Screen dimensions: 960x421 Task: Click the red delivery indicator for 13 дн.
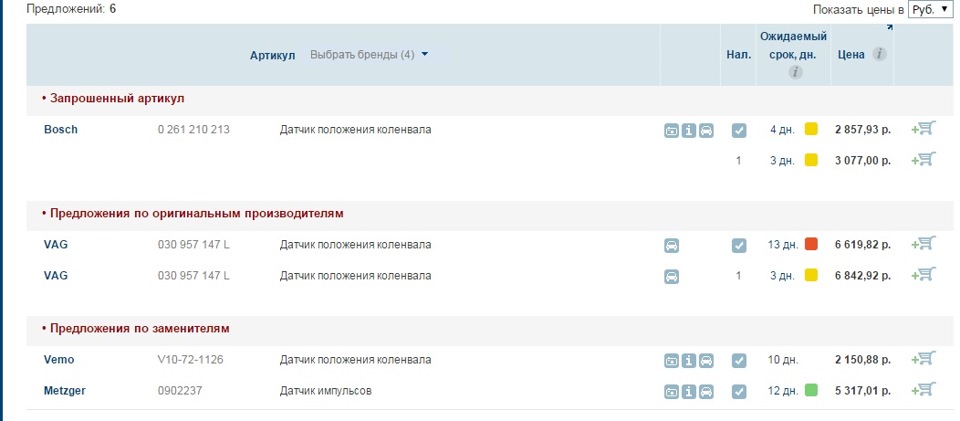pyautogui.click(x=811, y=244)
